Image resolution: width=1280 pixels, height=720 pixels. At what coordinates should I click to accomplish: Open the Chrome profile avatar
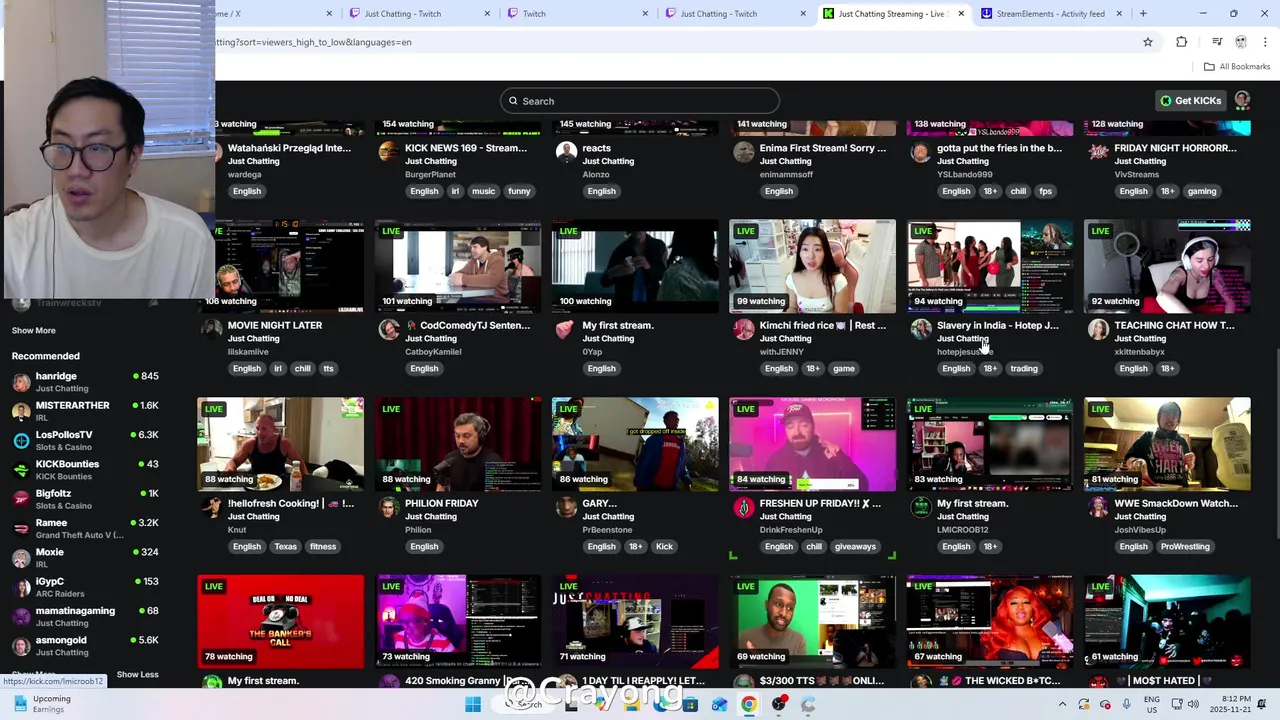click(1241, 42)
